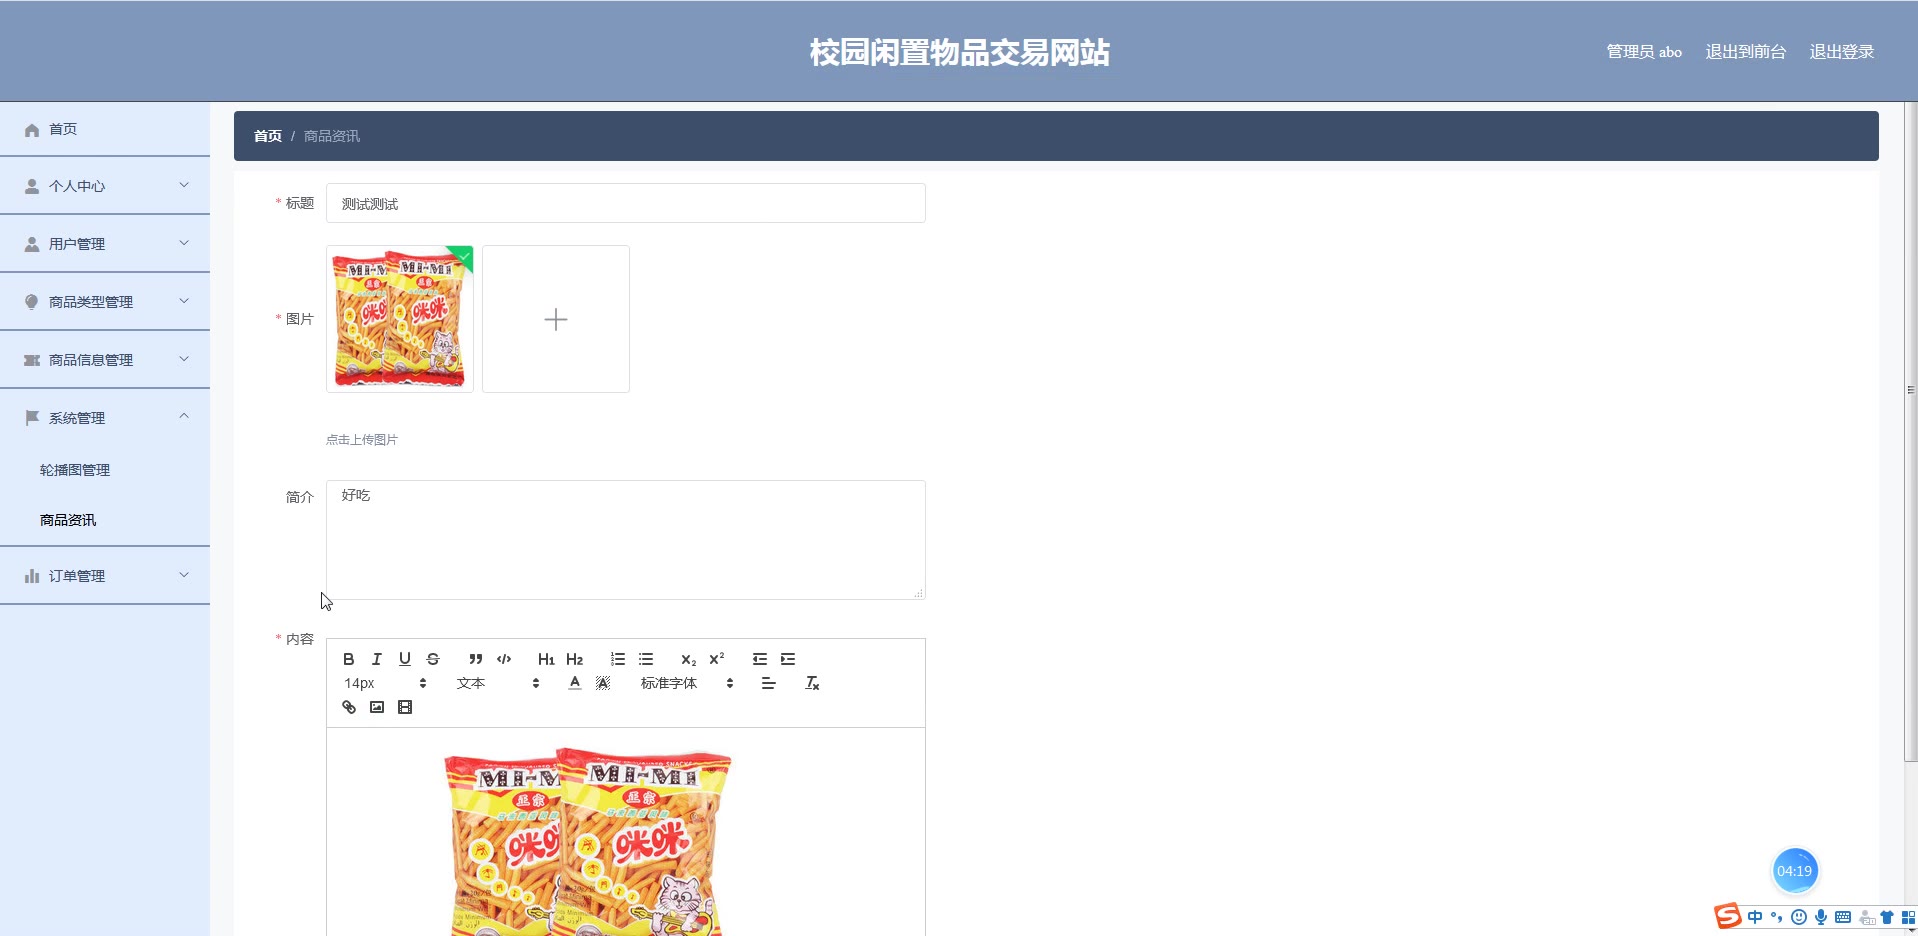Apply superscript formatting

tap(717, 659)
